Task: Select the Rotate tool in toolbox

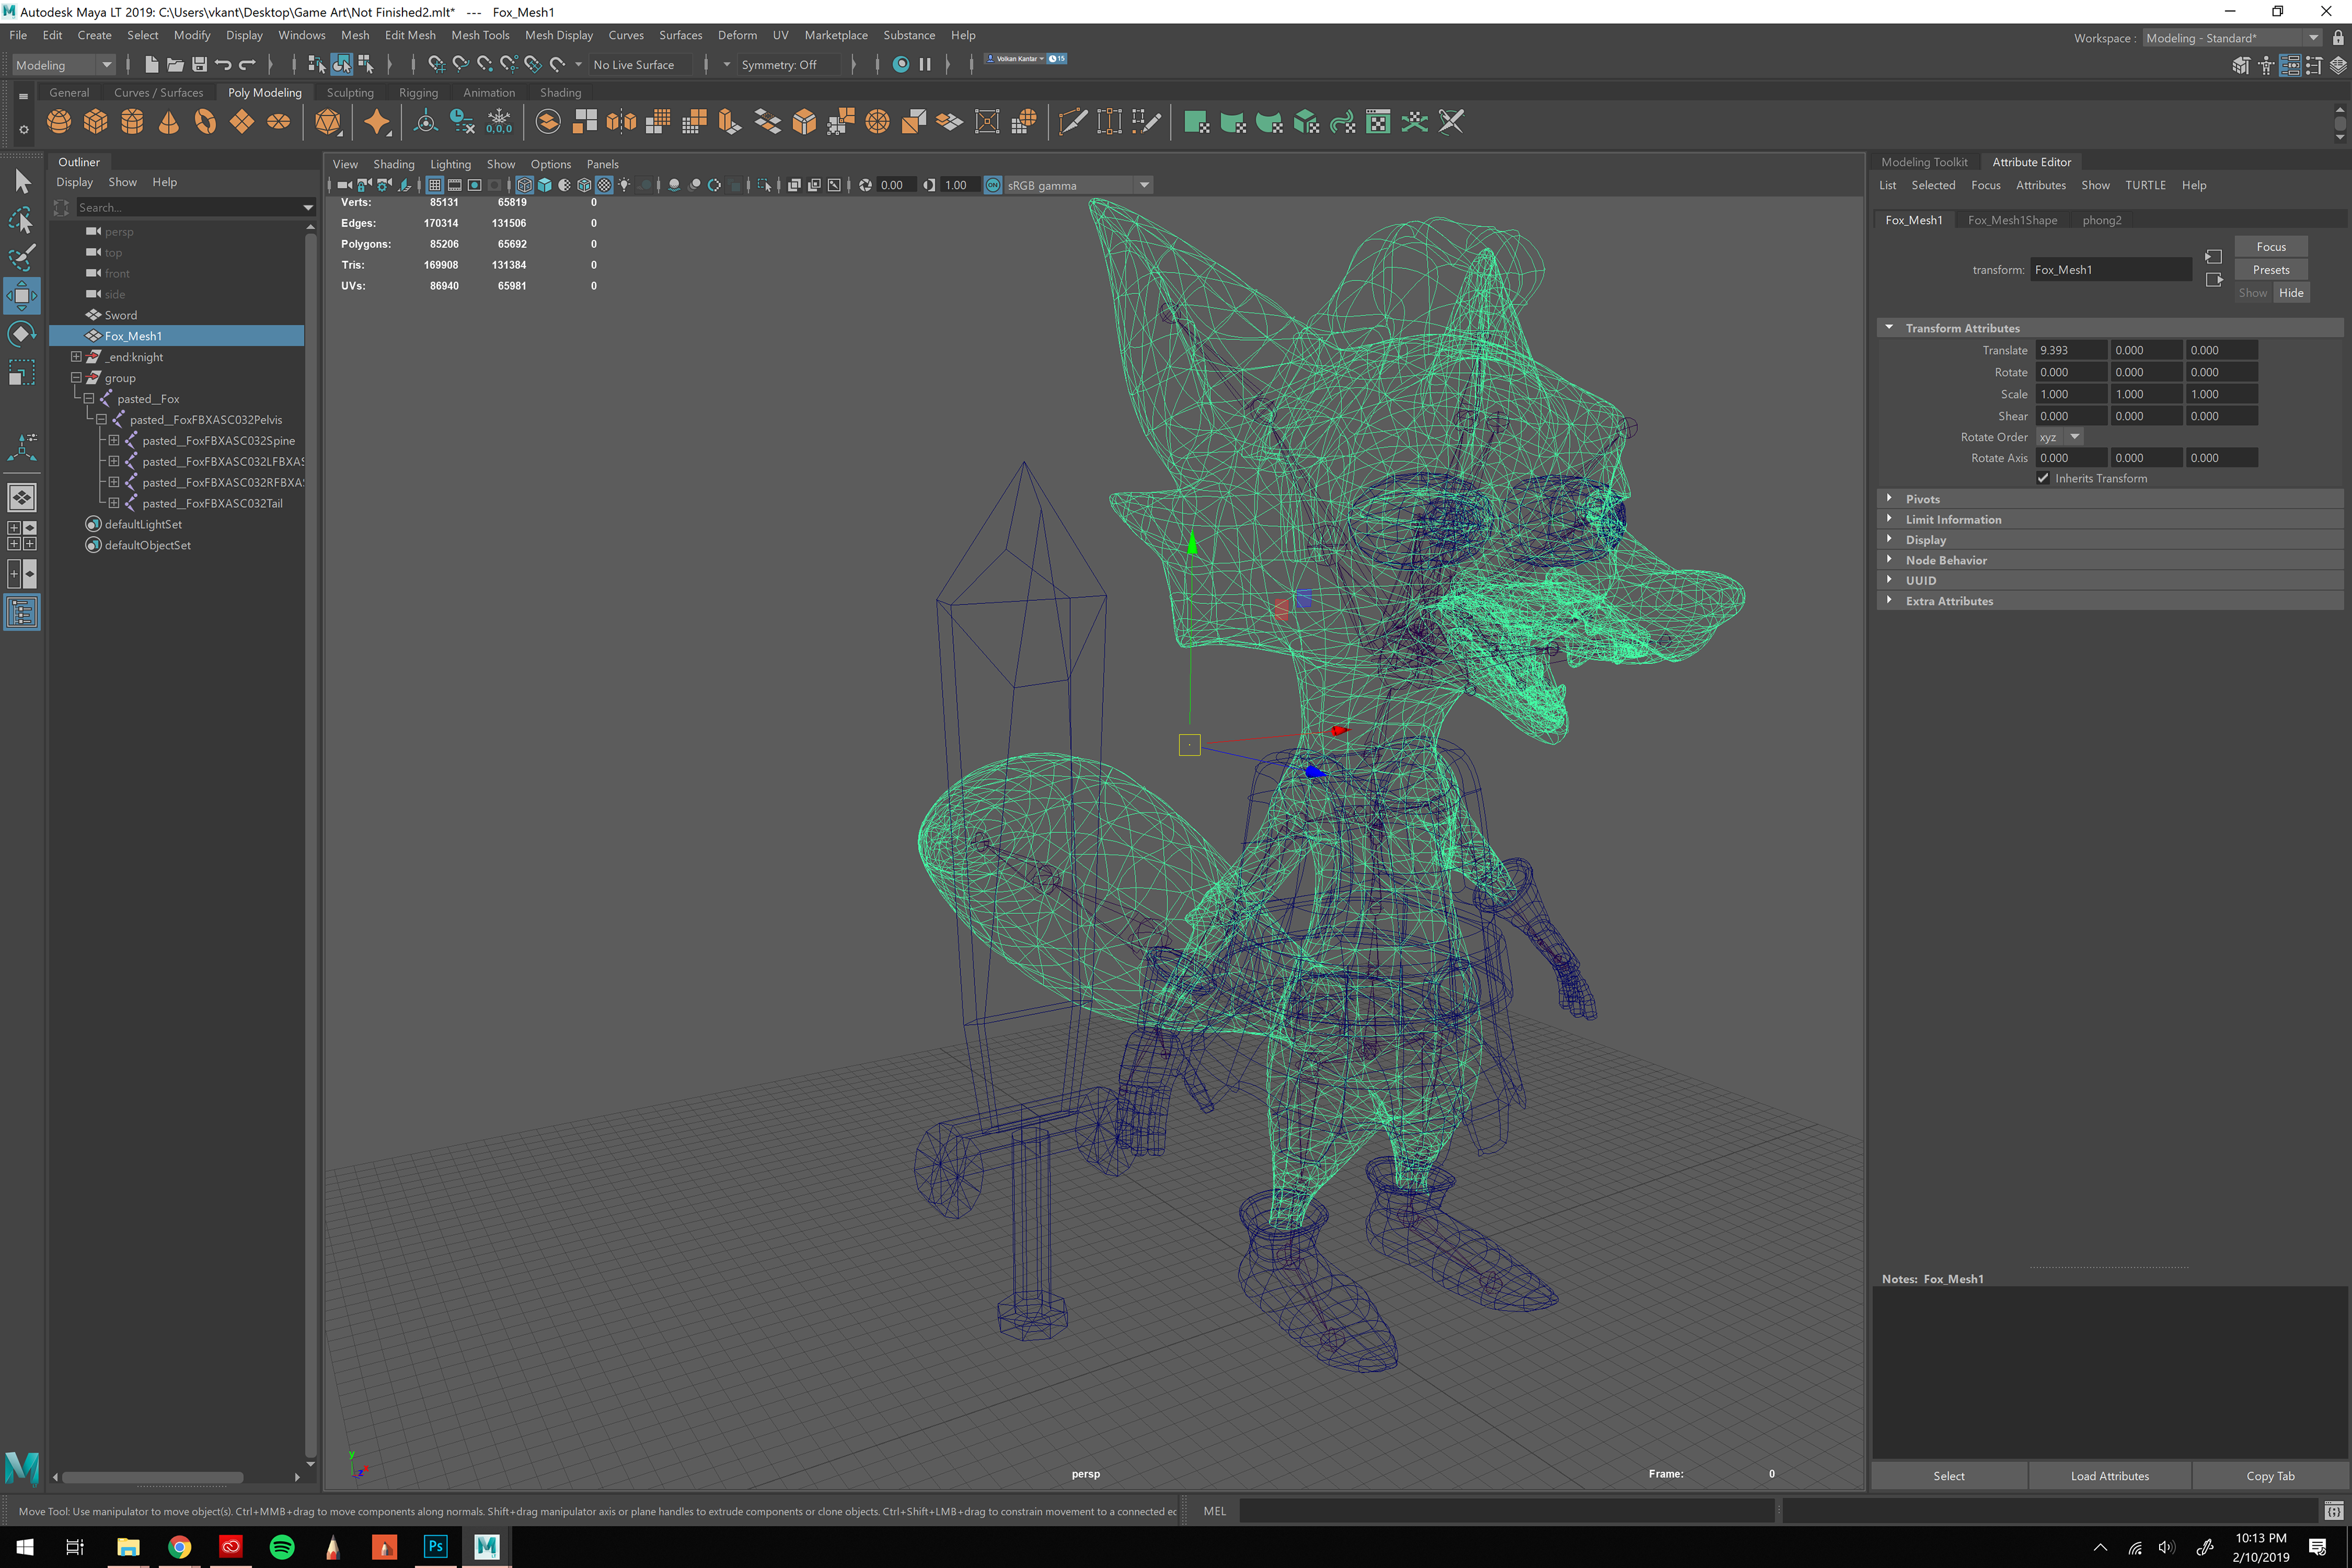Action: 22,334
